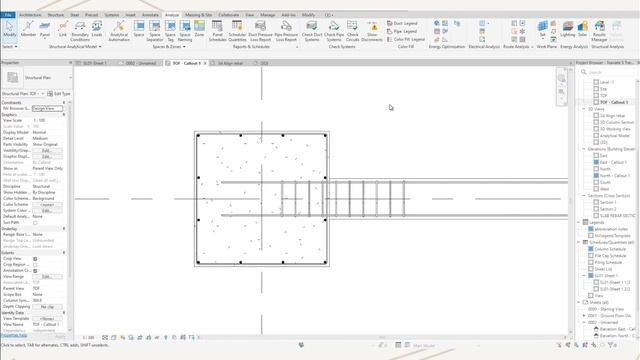
Task: Open the Space Naming tool
Action: pos(185,31)
